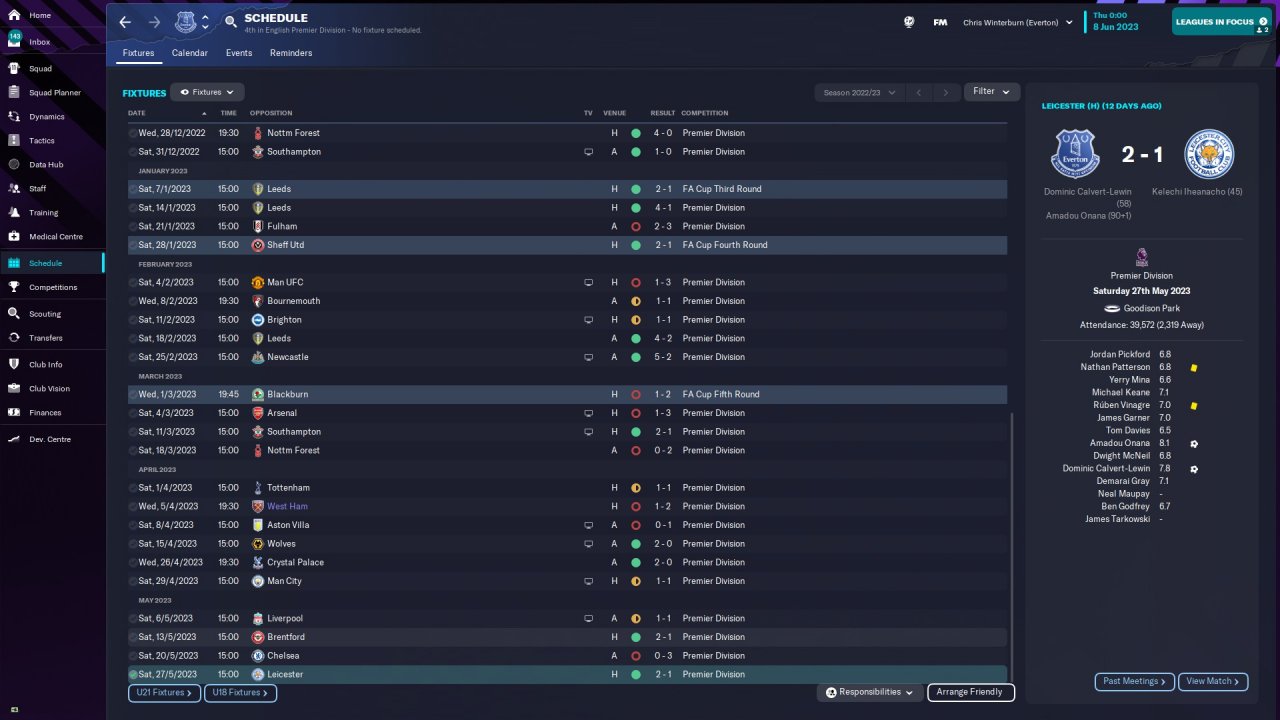The width and height of the screenshot is (1280, 720).
Task: Select the circle beside Nottm Forest 28/12/2022
Action: point(133,133)
